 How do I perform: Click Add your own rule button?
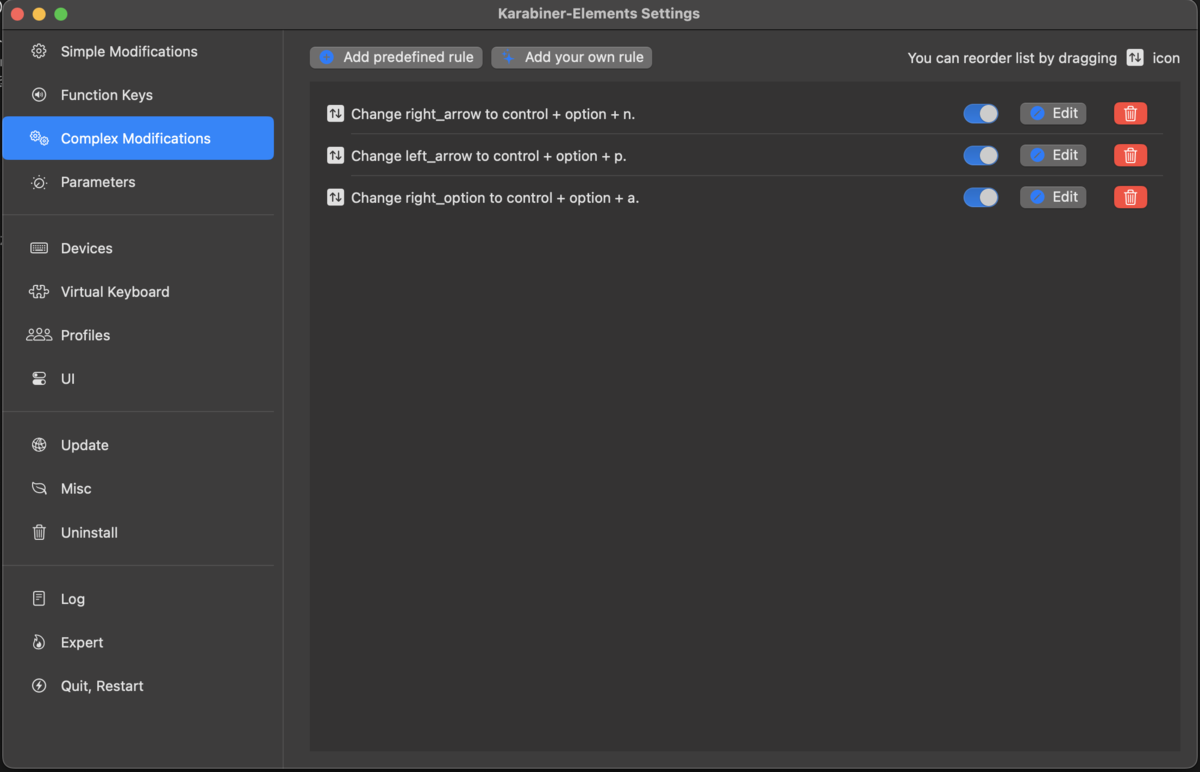click(572, 57)
